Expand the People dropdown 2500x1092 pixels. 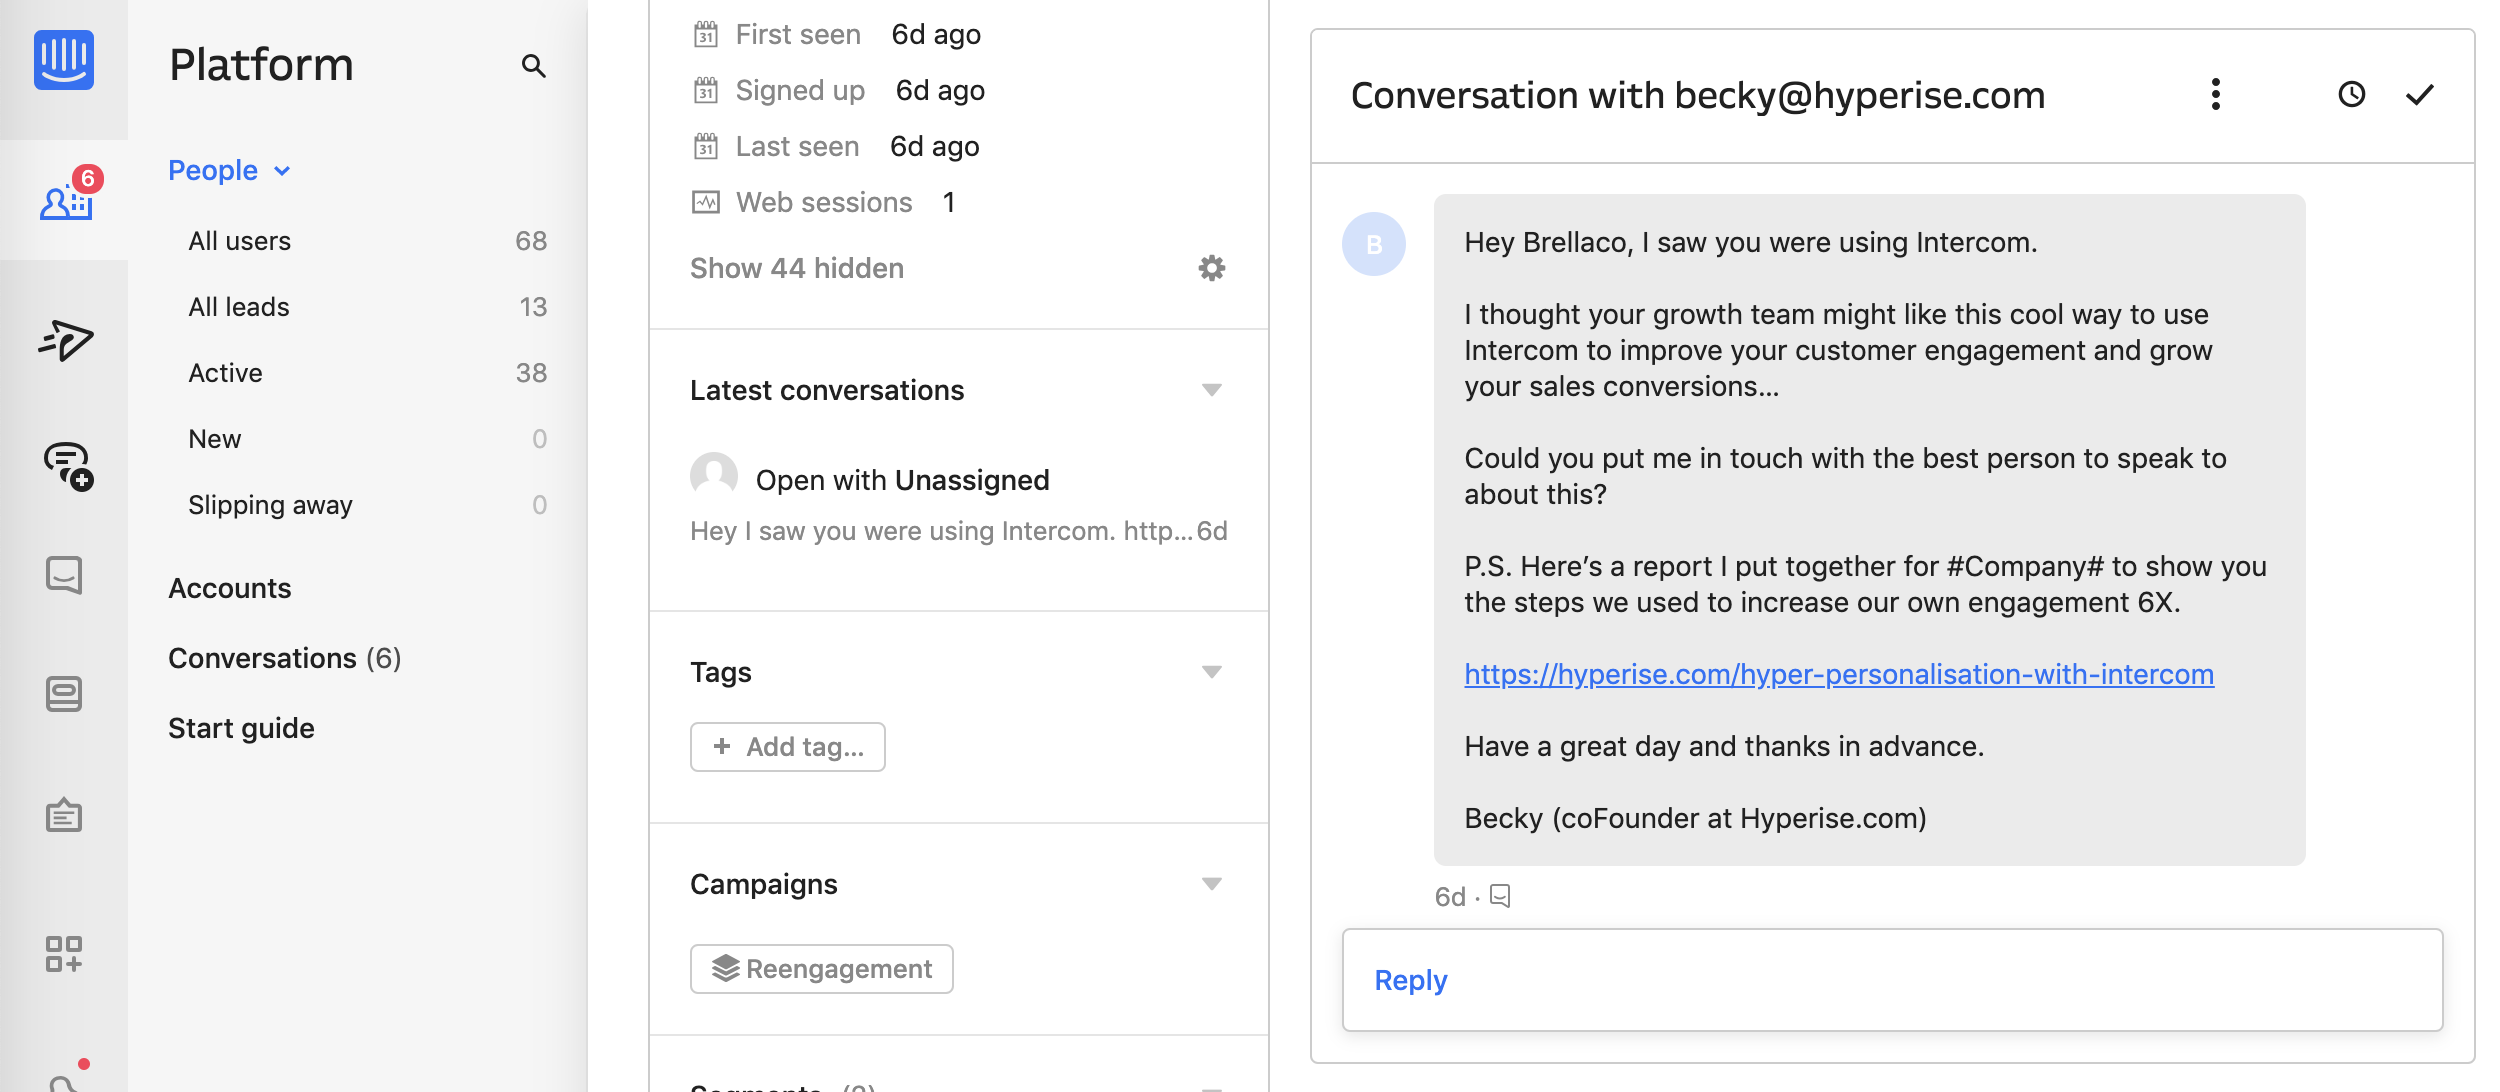229,171
